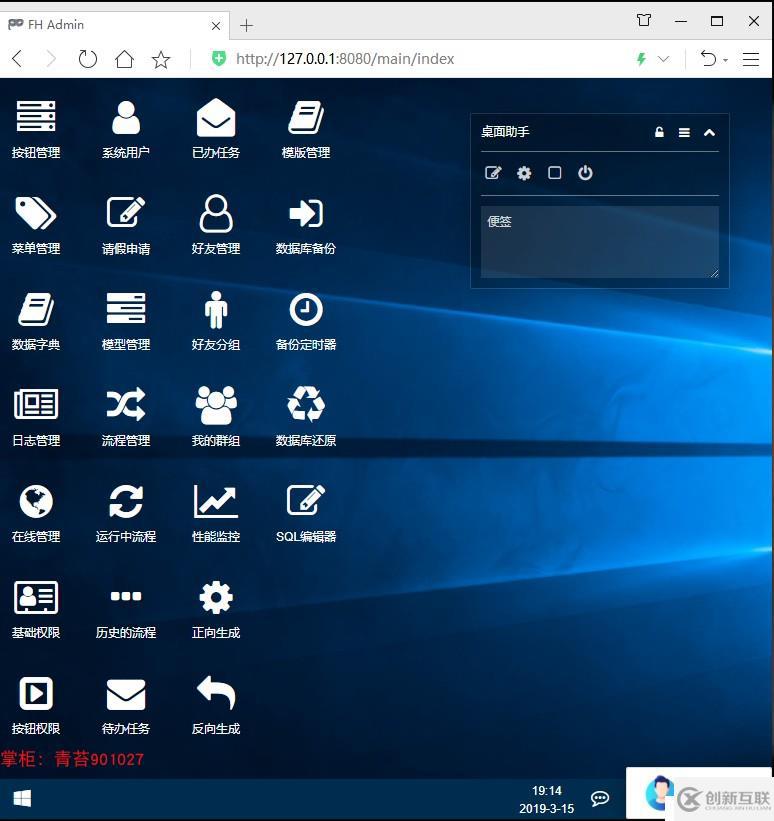Expand the dropdown arrow beside lightning icon
The height and width of the screenshot is (821, 774).
[x=663, y=59]
